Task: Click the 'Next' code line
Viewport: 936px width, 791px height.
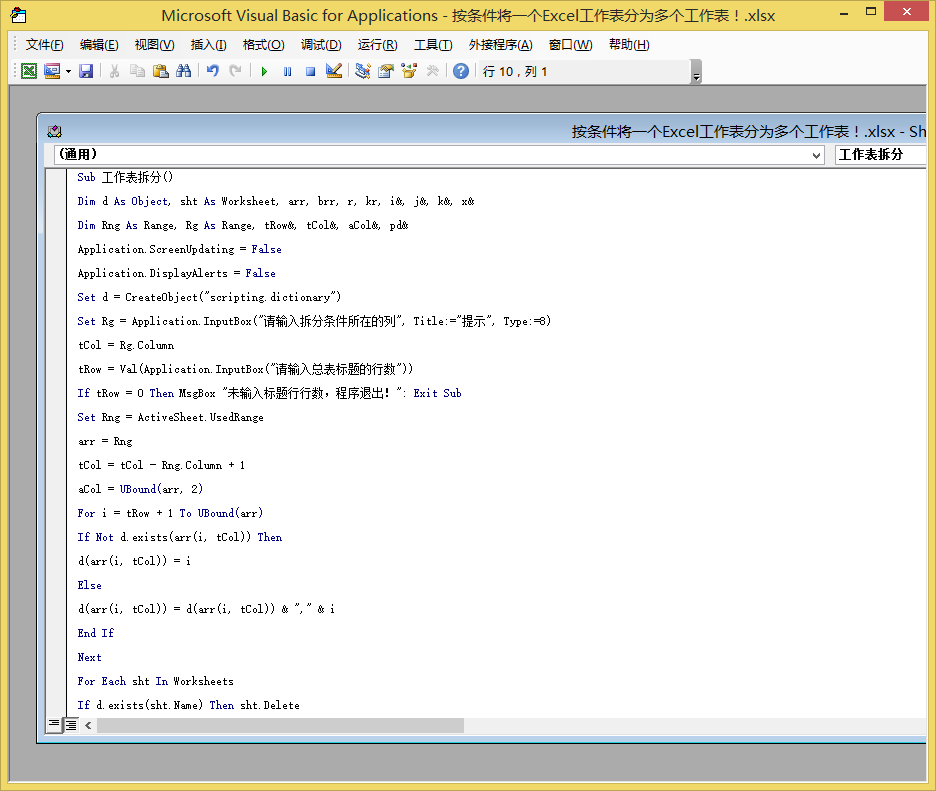Action: 90,657
